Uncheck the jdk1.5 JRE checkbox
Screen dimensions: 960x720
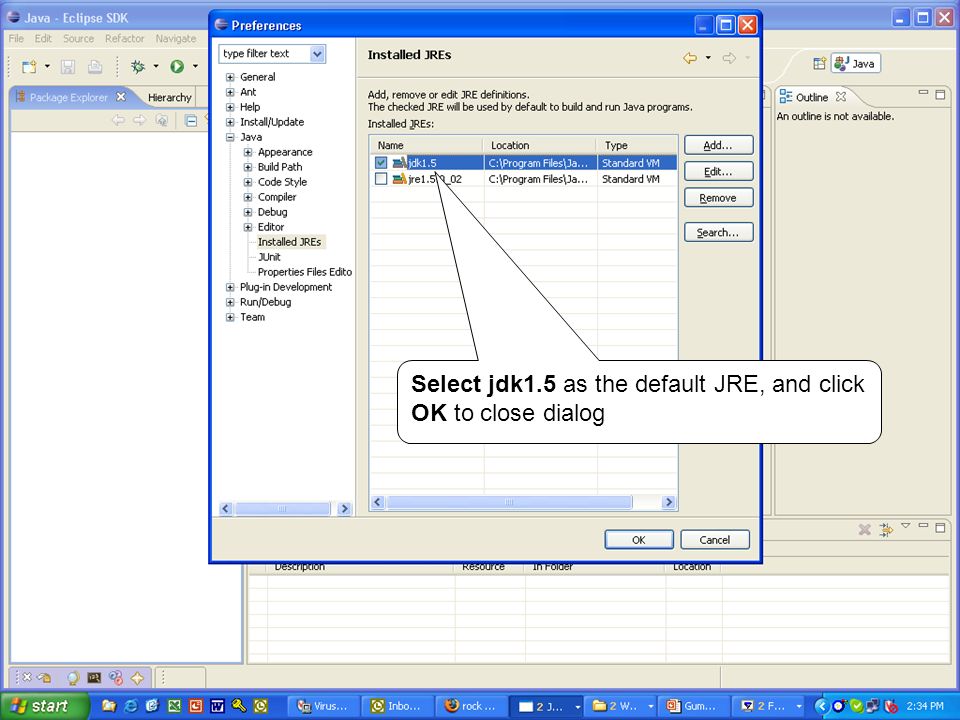tap(381, 163)
